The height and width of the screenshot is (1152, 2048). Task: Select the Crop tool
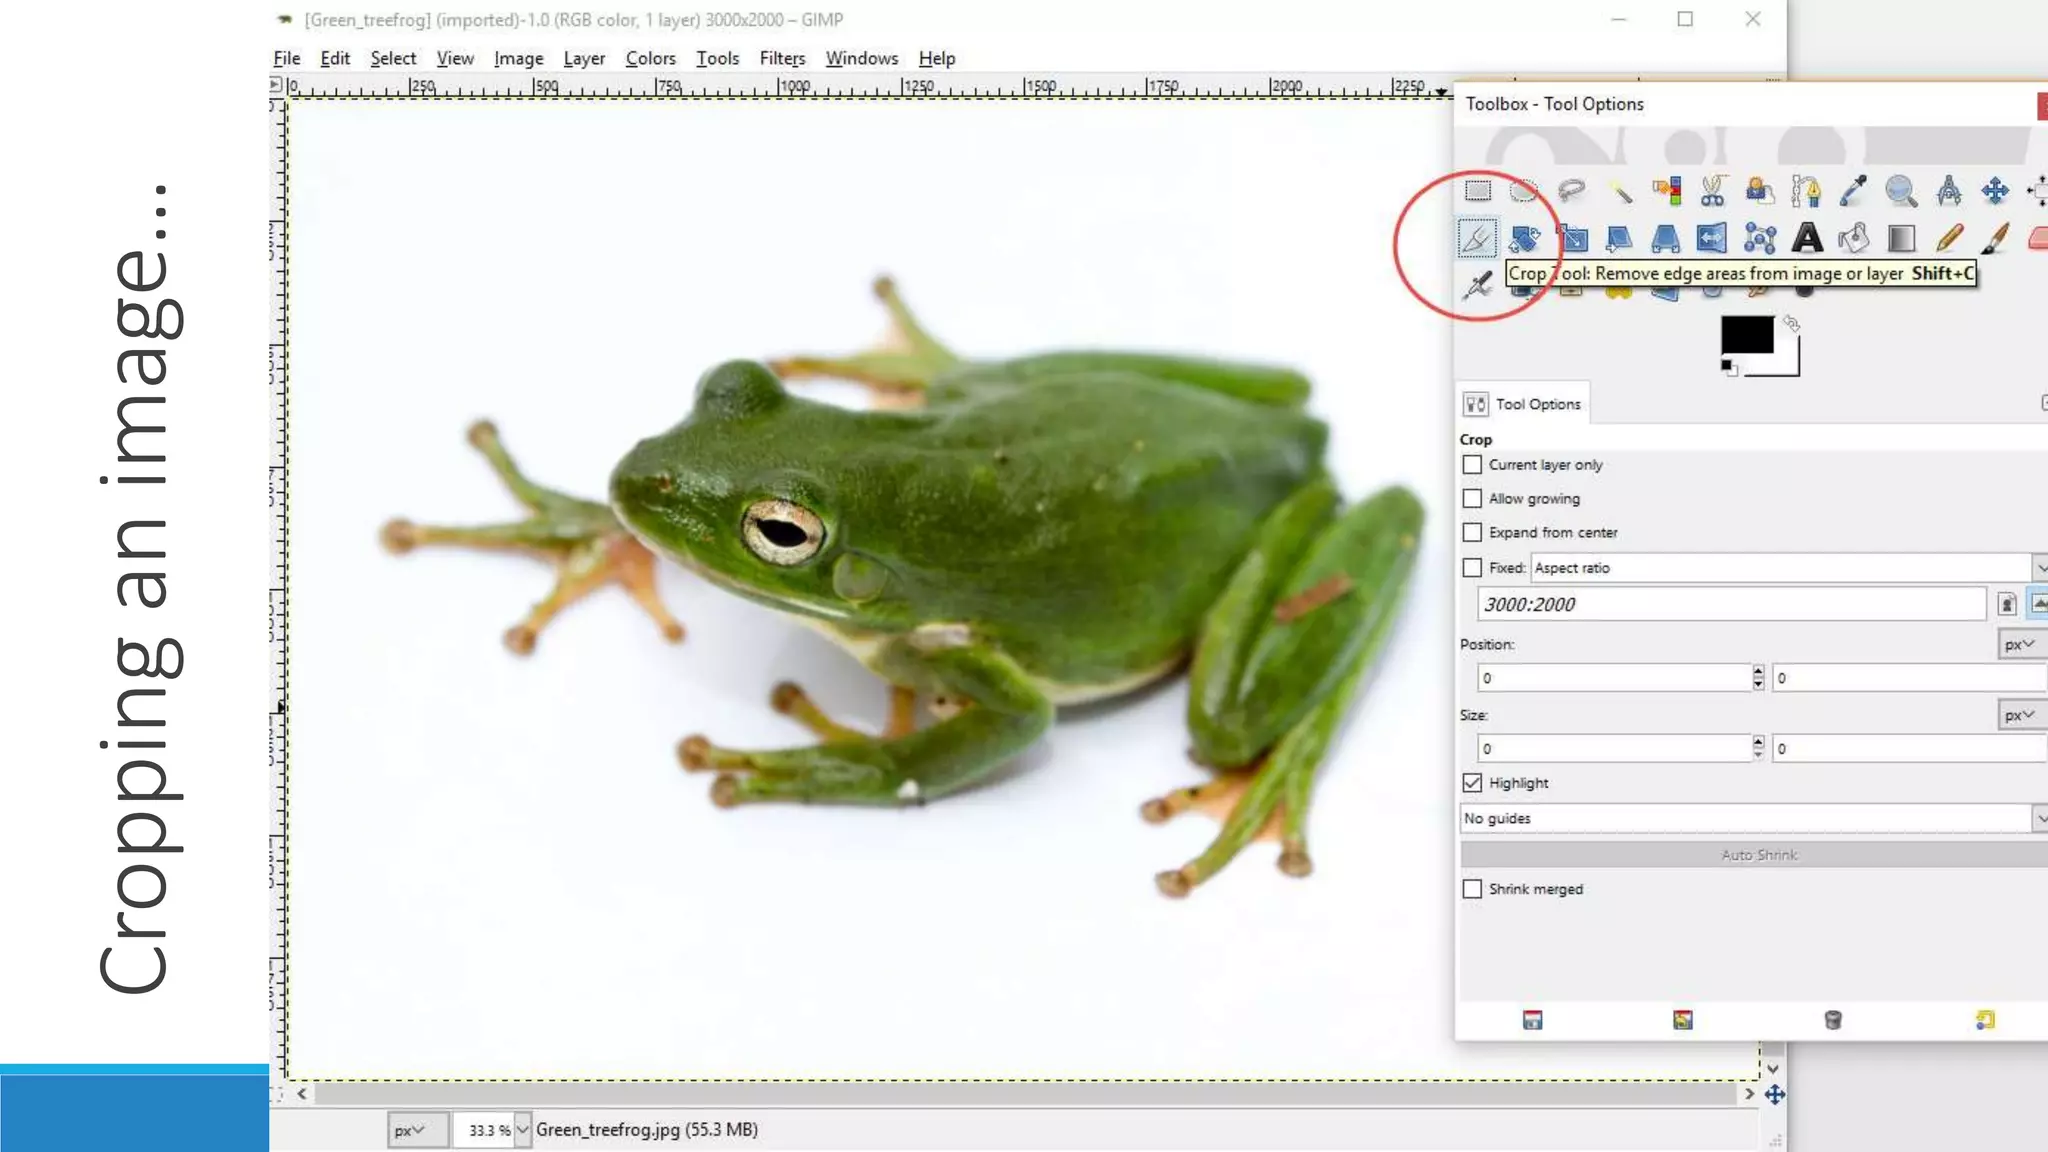pos(1477,239)
